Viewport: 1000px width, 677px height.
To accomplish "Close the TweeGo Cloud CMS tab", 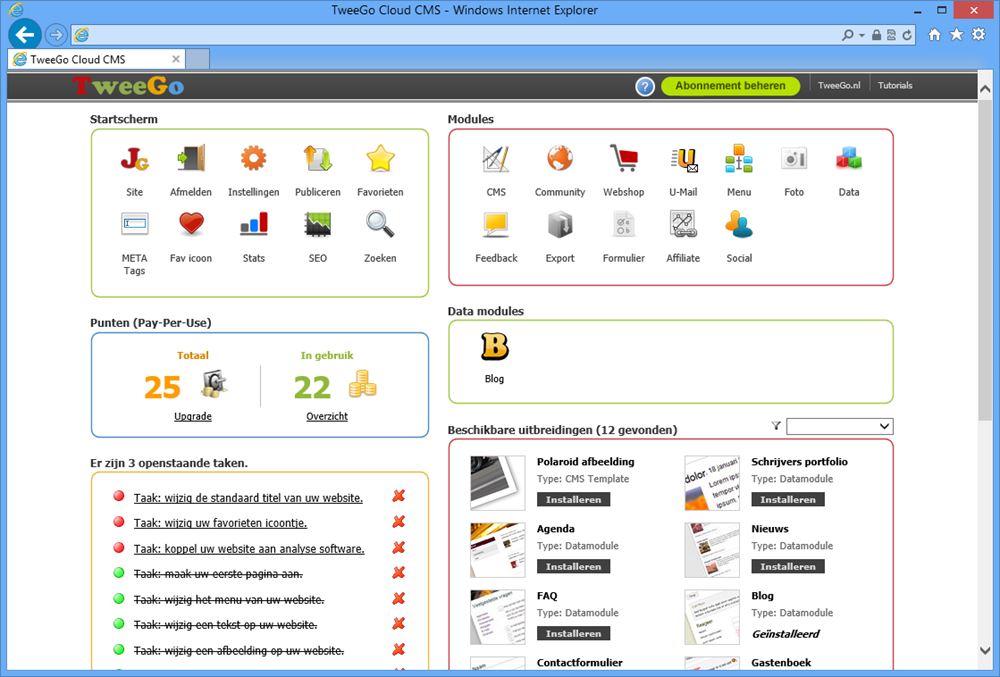I will [176, 59].
